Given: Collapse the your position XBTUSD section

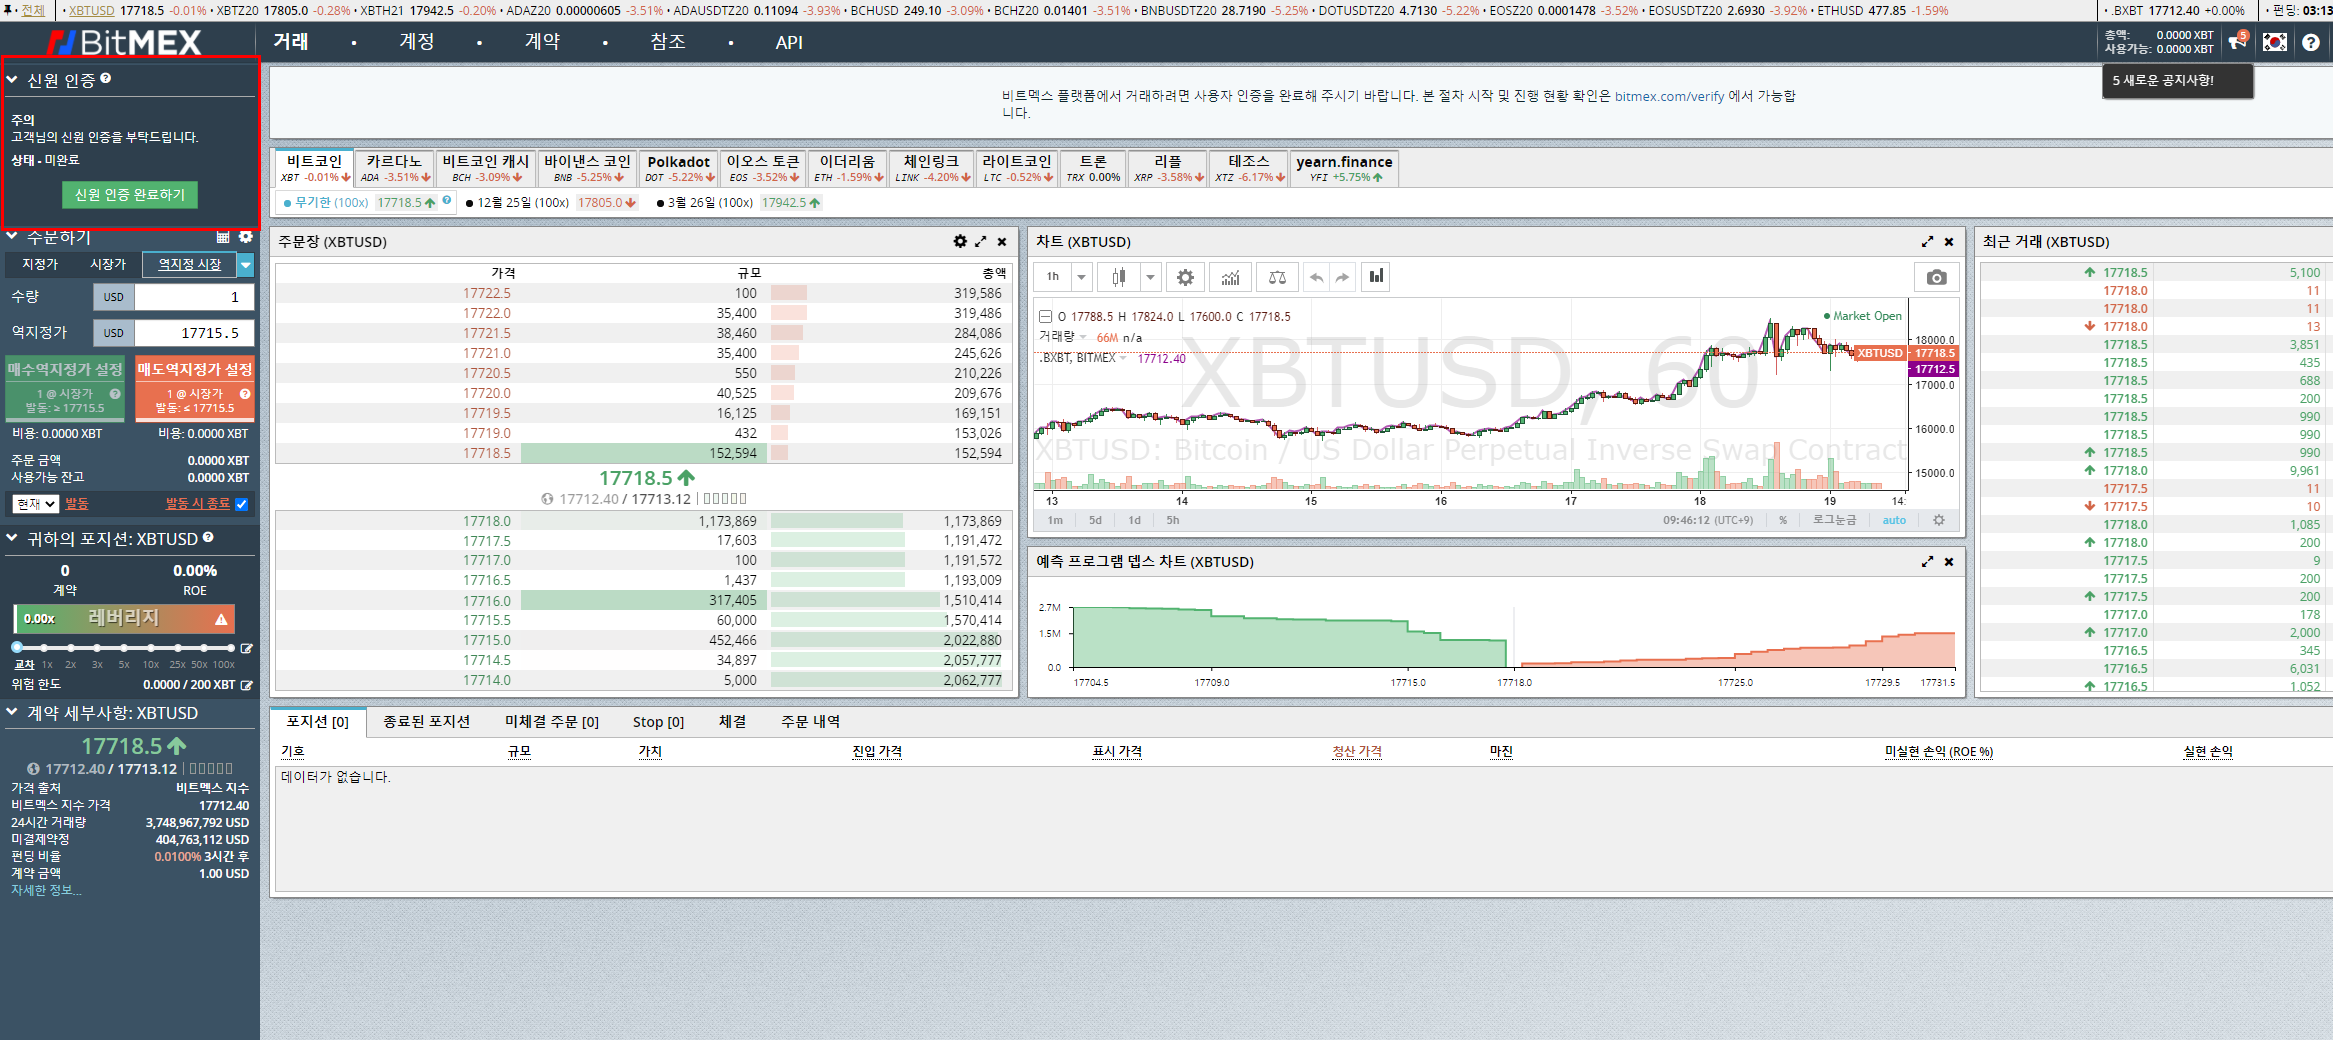Looking at the screenshot, I should 12,538.
